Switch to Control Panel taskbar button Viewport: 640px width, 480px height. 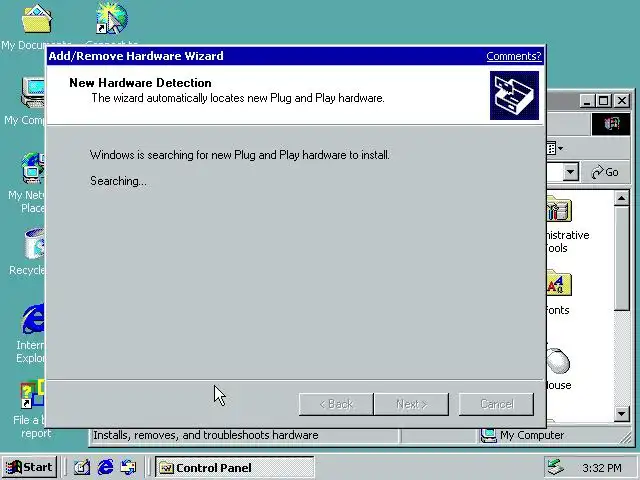click(235, 467)
